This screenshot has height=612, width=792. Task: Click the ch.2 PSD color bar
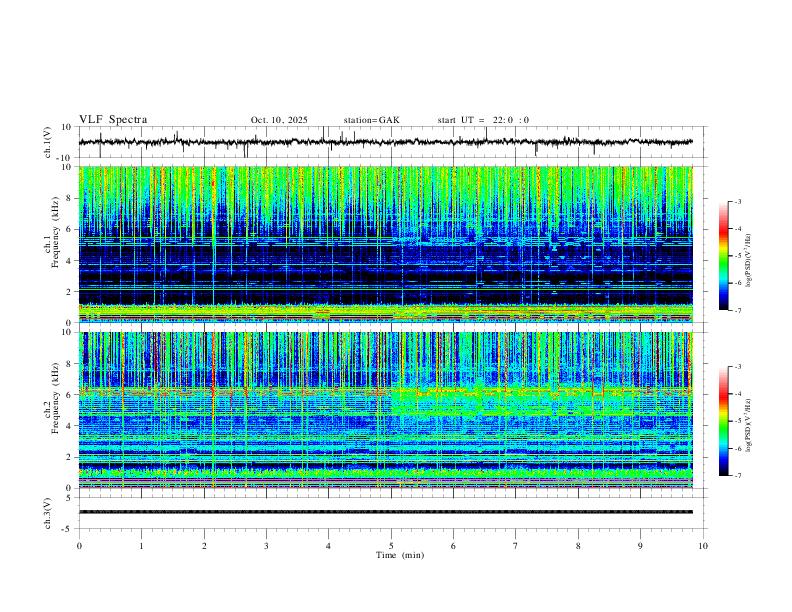[723, 421]
